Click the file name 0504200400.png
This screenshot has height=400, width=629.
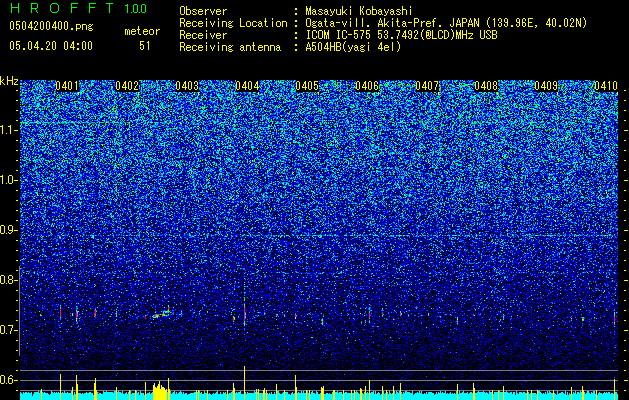click(x=51, y=27)
